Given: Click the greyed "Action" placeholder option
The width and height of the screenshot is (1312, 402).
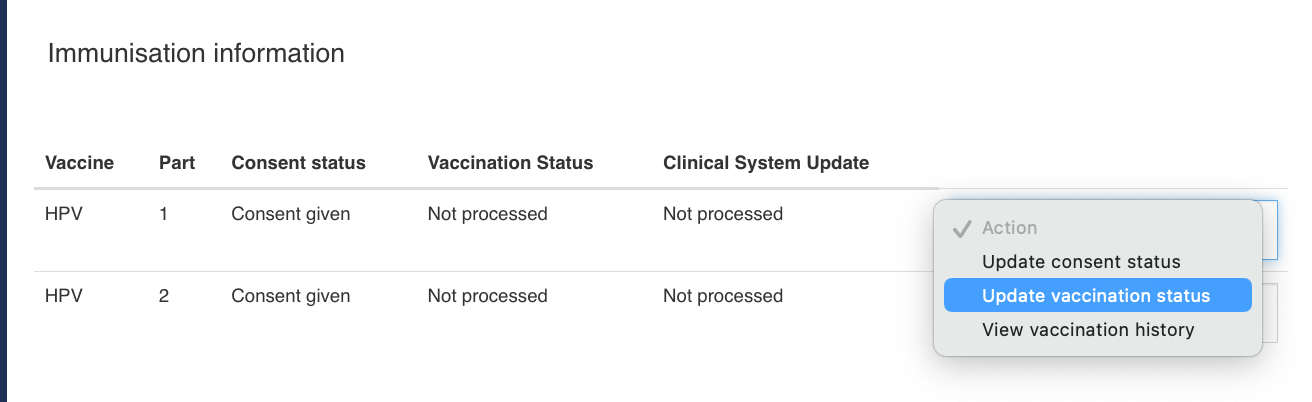Looking at the screenshot, I should click(x=1009, y=228).
